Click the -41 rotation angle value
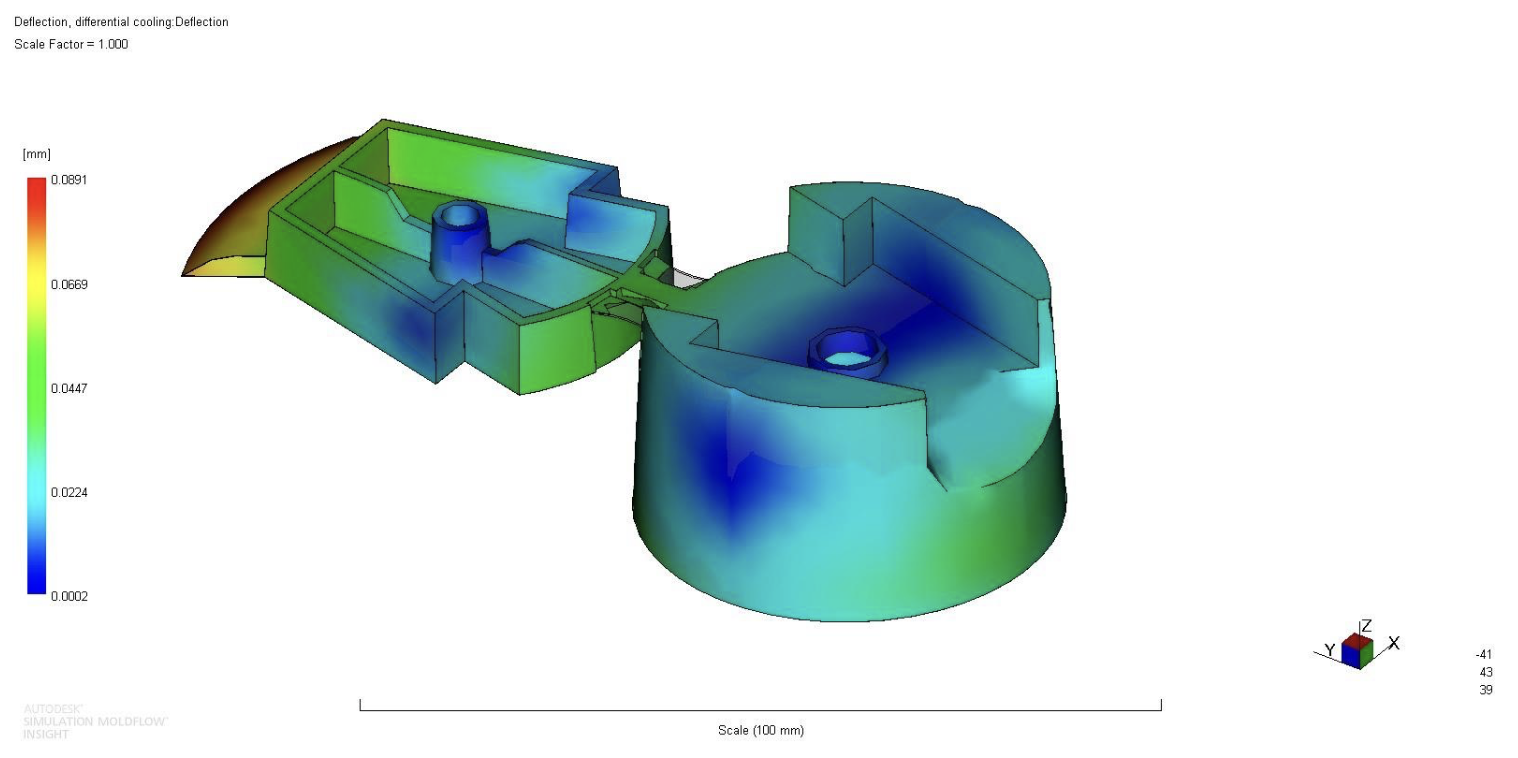 click(x=1484, y=654)
